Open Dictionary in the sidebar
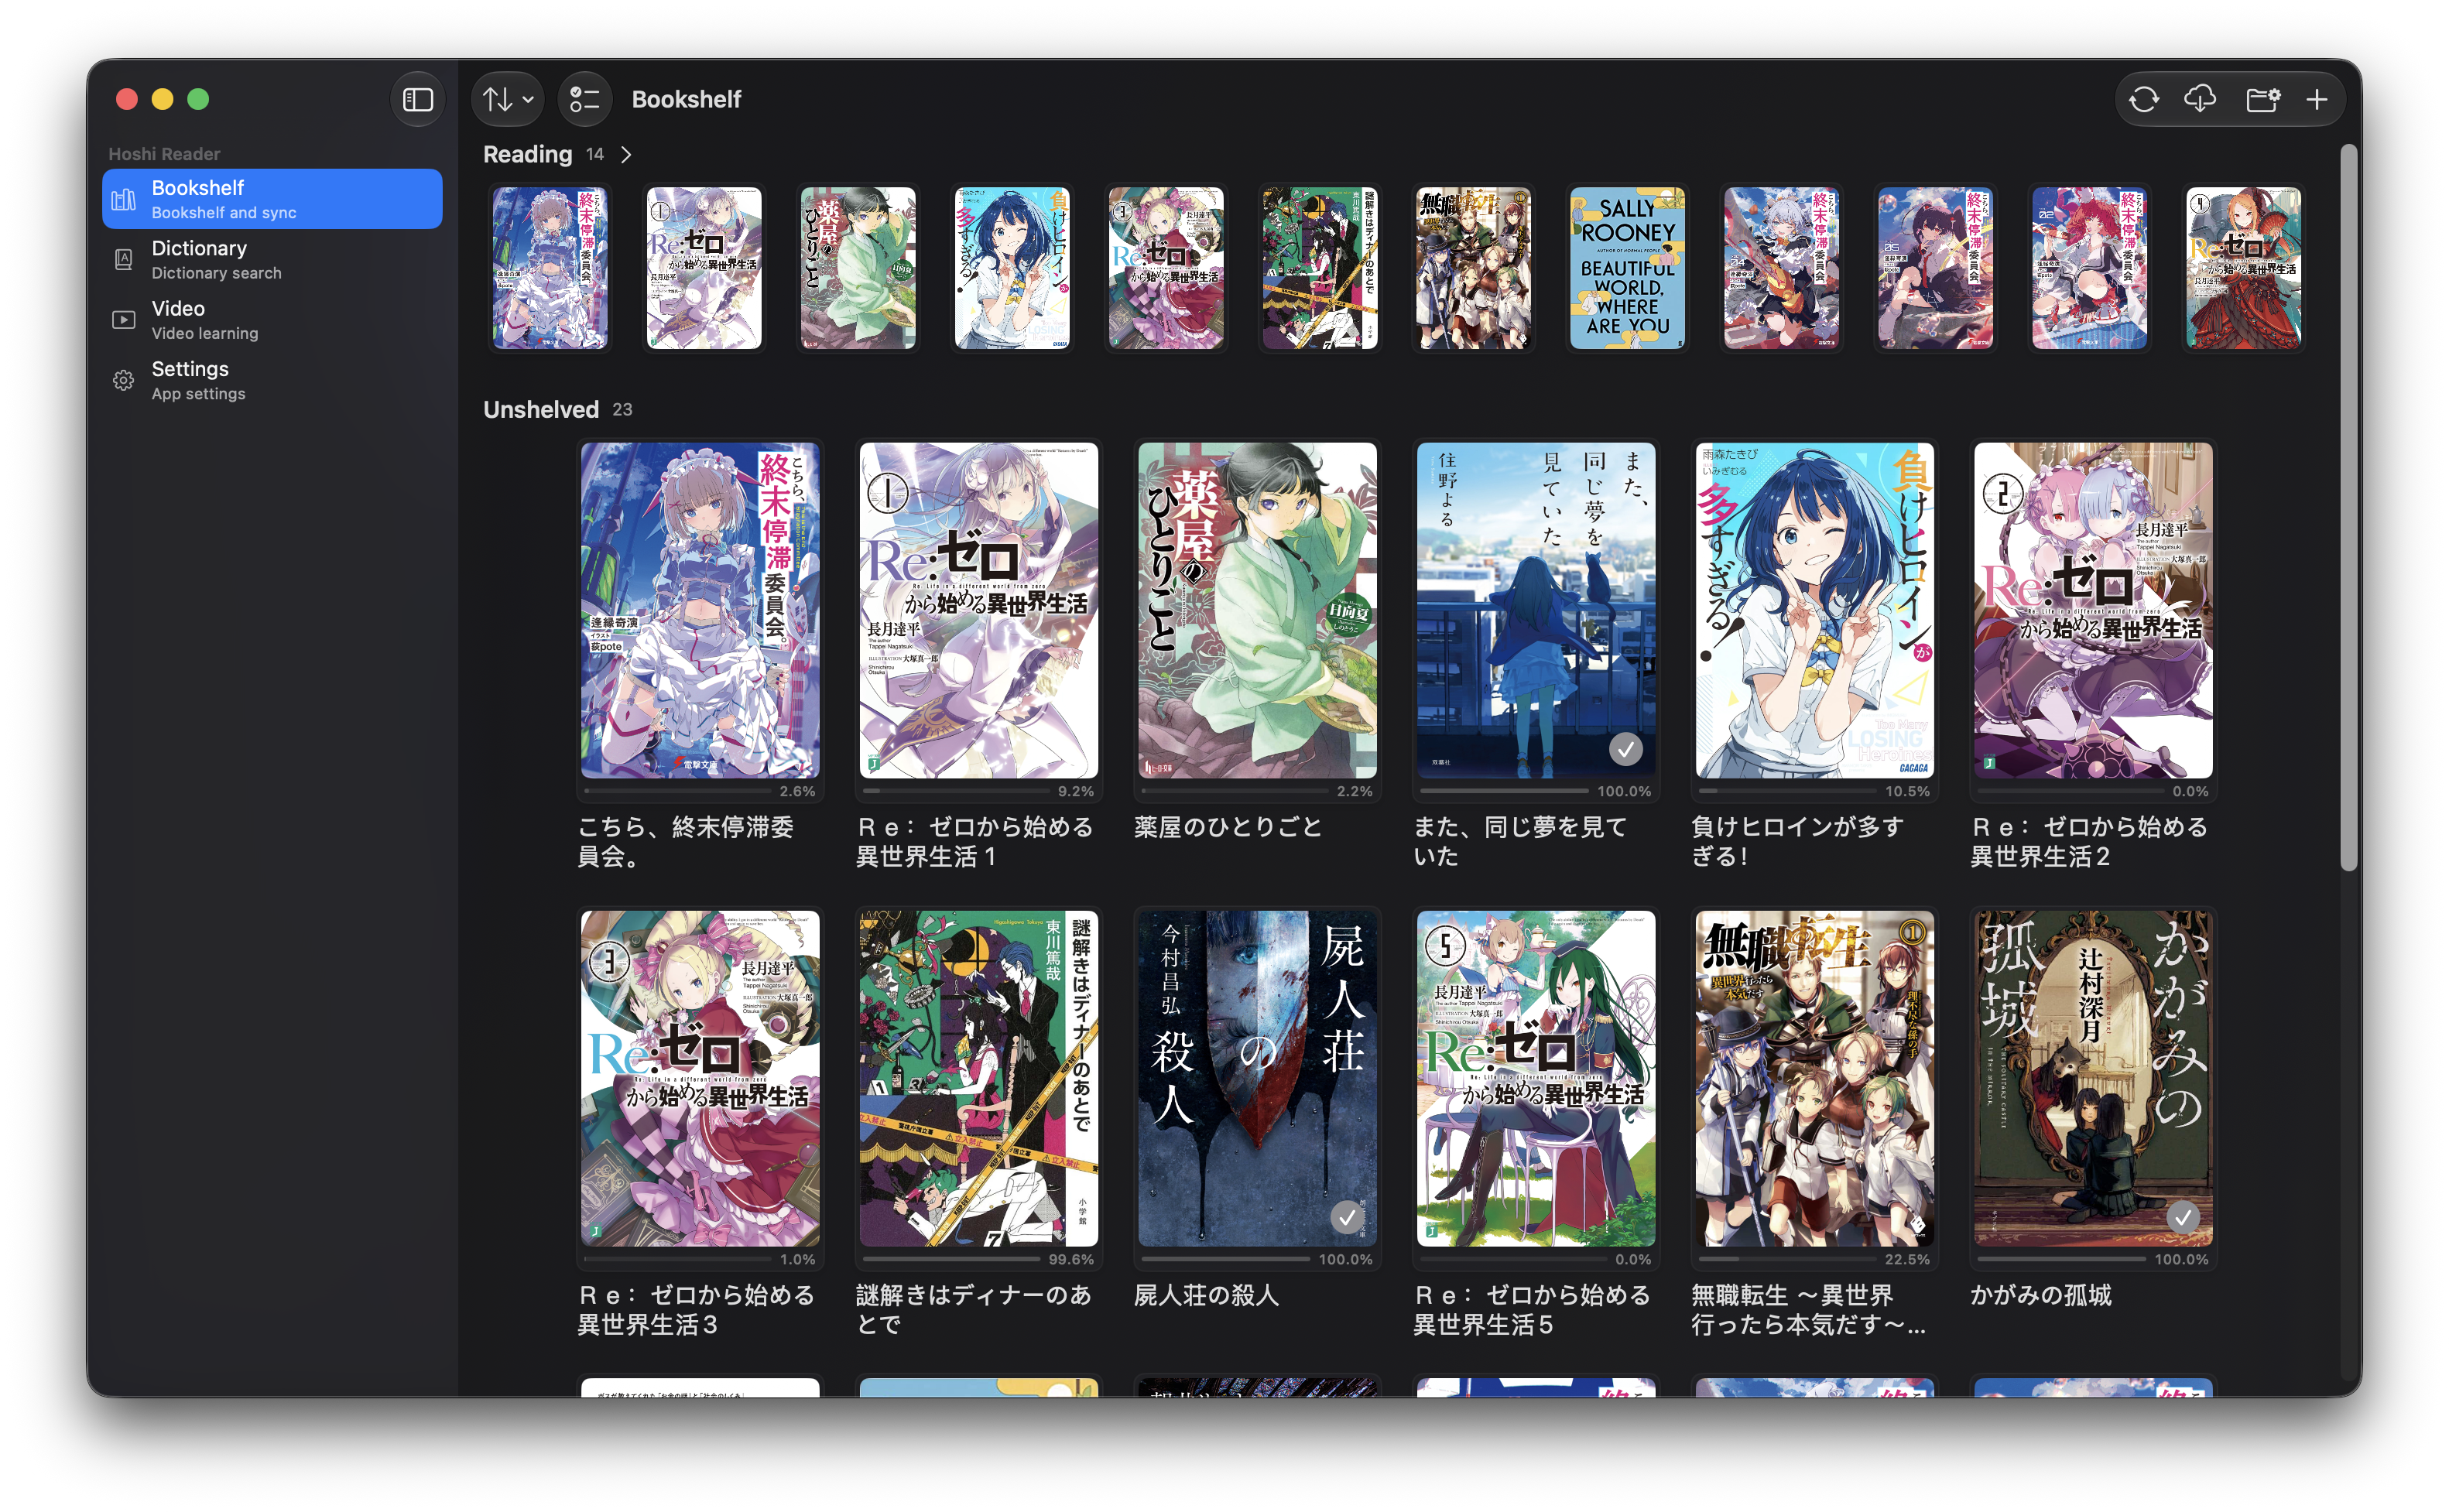Viewport: 2449px width, 1512px height. click(272, 259)
